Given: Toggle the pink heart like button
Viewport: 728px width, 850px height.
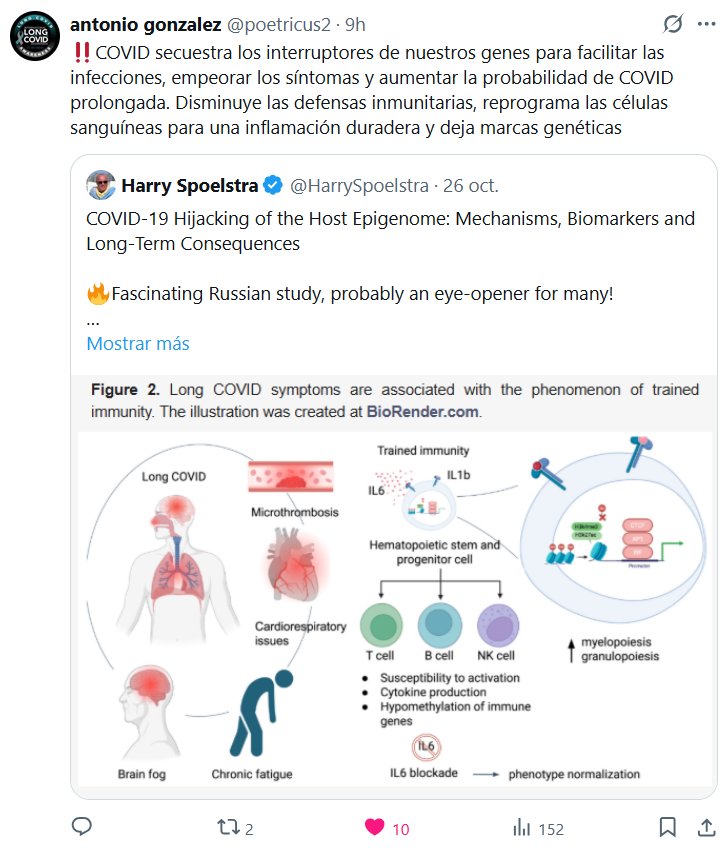Looking at the screenshot, I should (x=375, y=827).
